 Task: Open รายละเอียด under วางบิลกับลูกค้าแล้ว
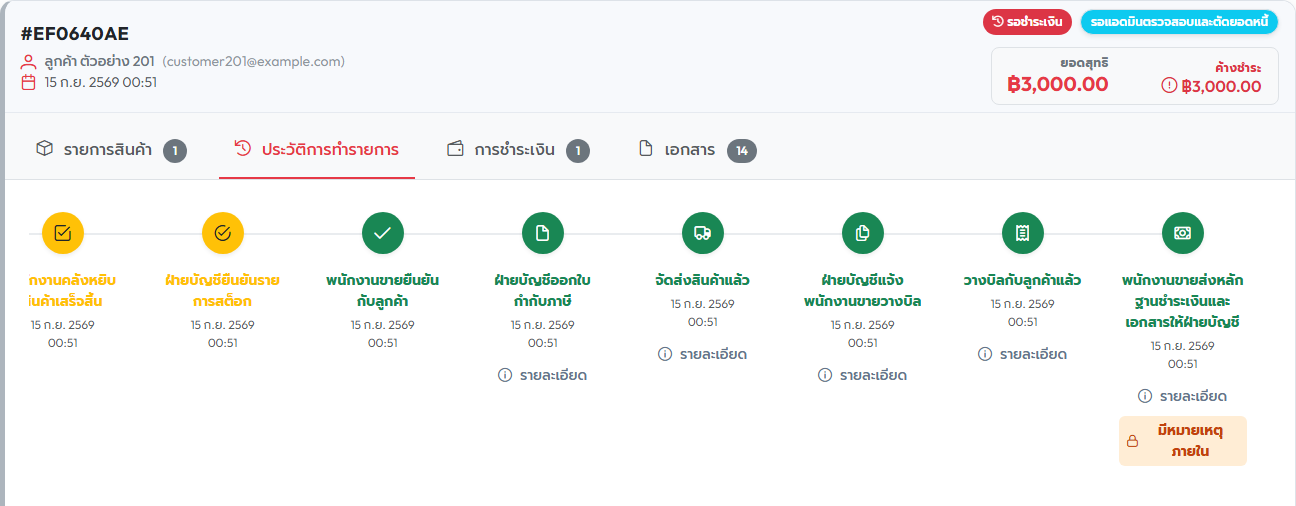pyautogui.click(x=1023, y=354)
